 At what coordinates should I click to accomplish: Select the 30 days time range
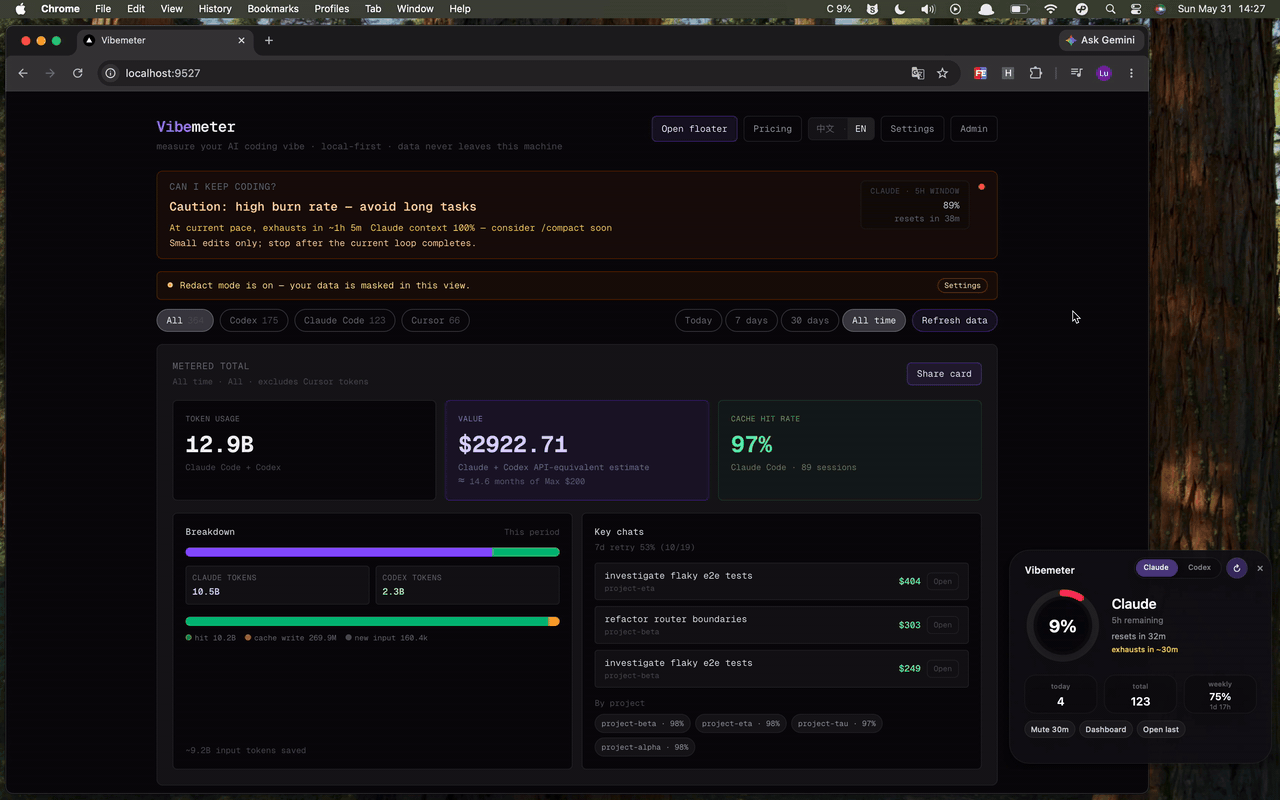click(x=810, y=320)
